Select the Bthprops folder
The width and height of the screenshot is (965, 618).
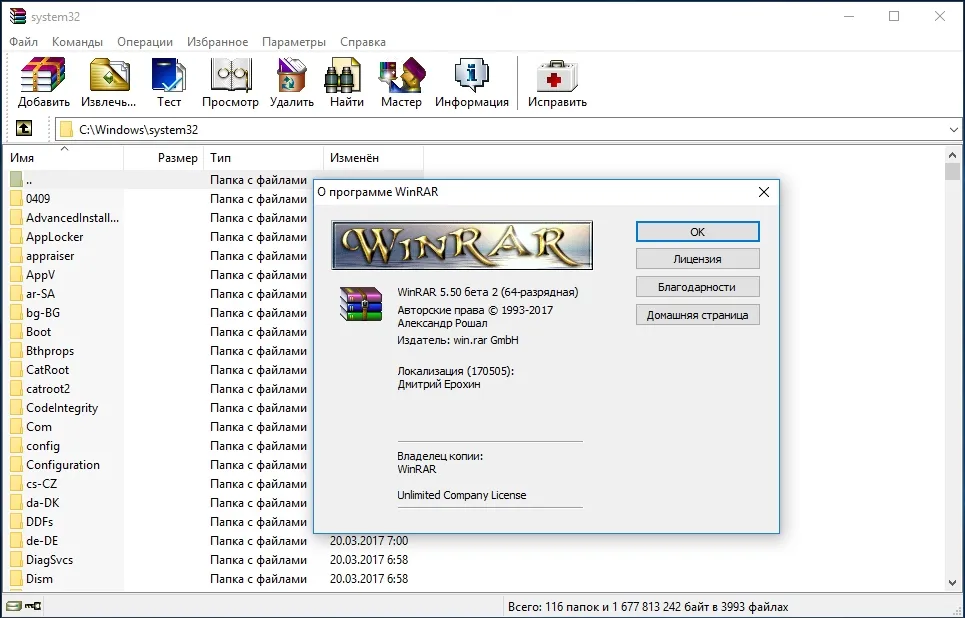pos(50,351)
